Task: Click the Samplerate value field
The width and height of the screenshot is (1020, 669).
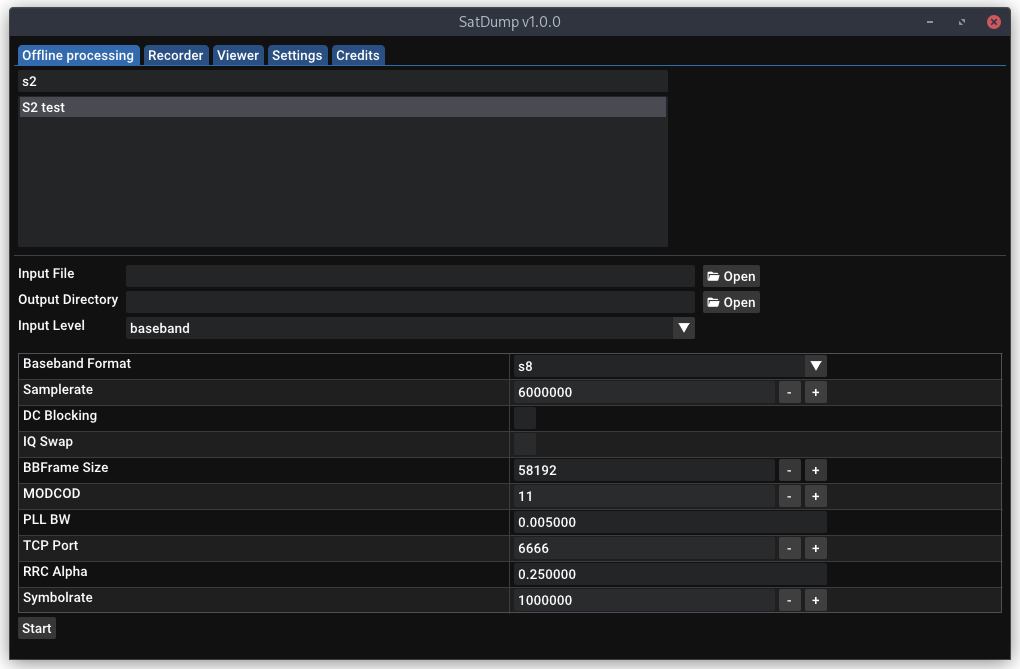Action: coord(645,392)
